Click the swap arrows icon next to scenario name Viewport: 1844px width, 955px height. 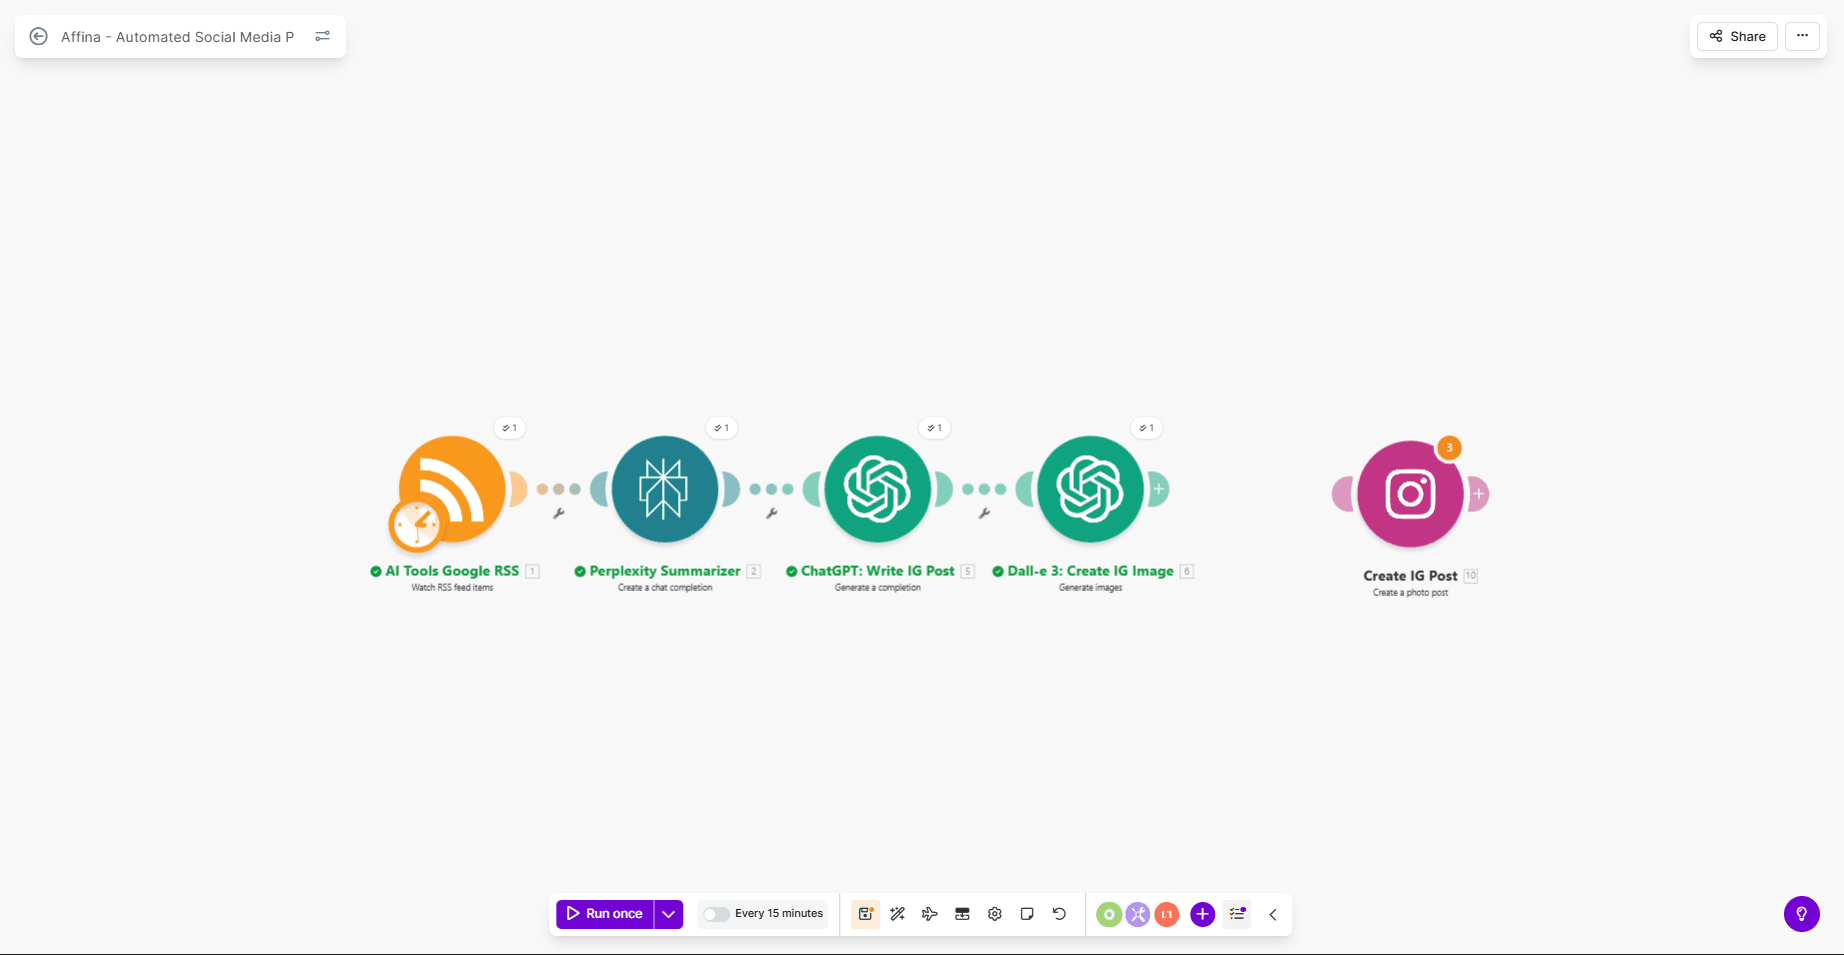(322, 36)
